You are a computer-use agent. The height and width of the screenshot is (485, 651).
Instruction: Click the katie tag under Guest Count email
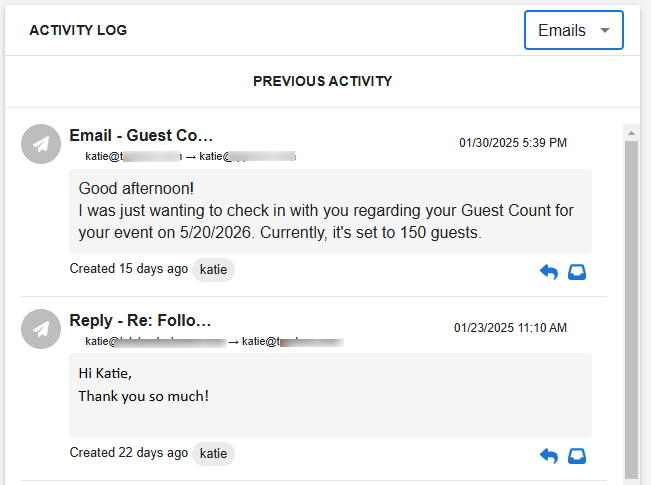(213, 270)
